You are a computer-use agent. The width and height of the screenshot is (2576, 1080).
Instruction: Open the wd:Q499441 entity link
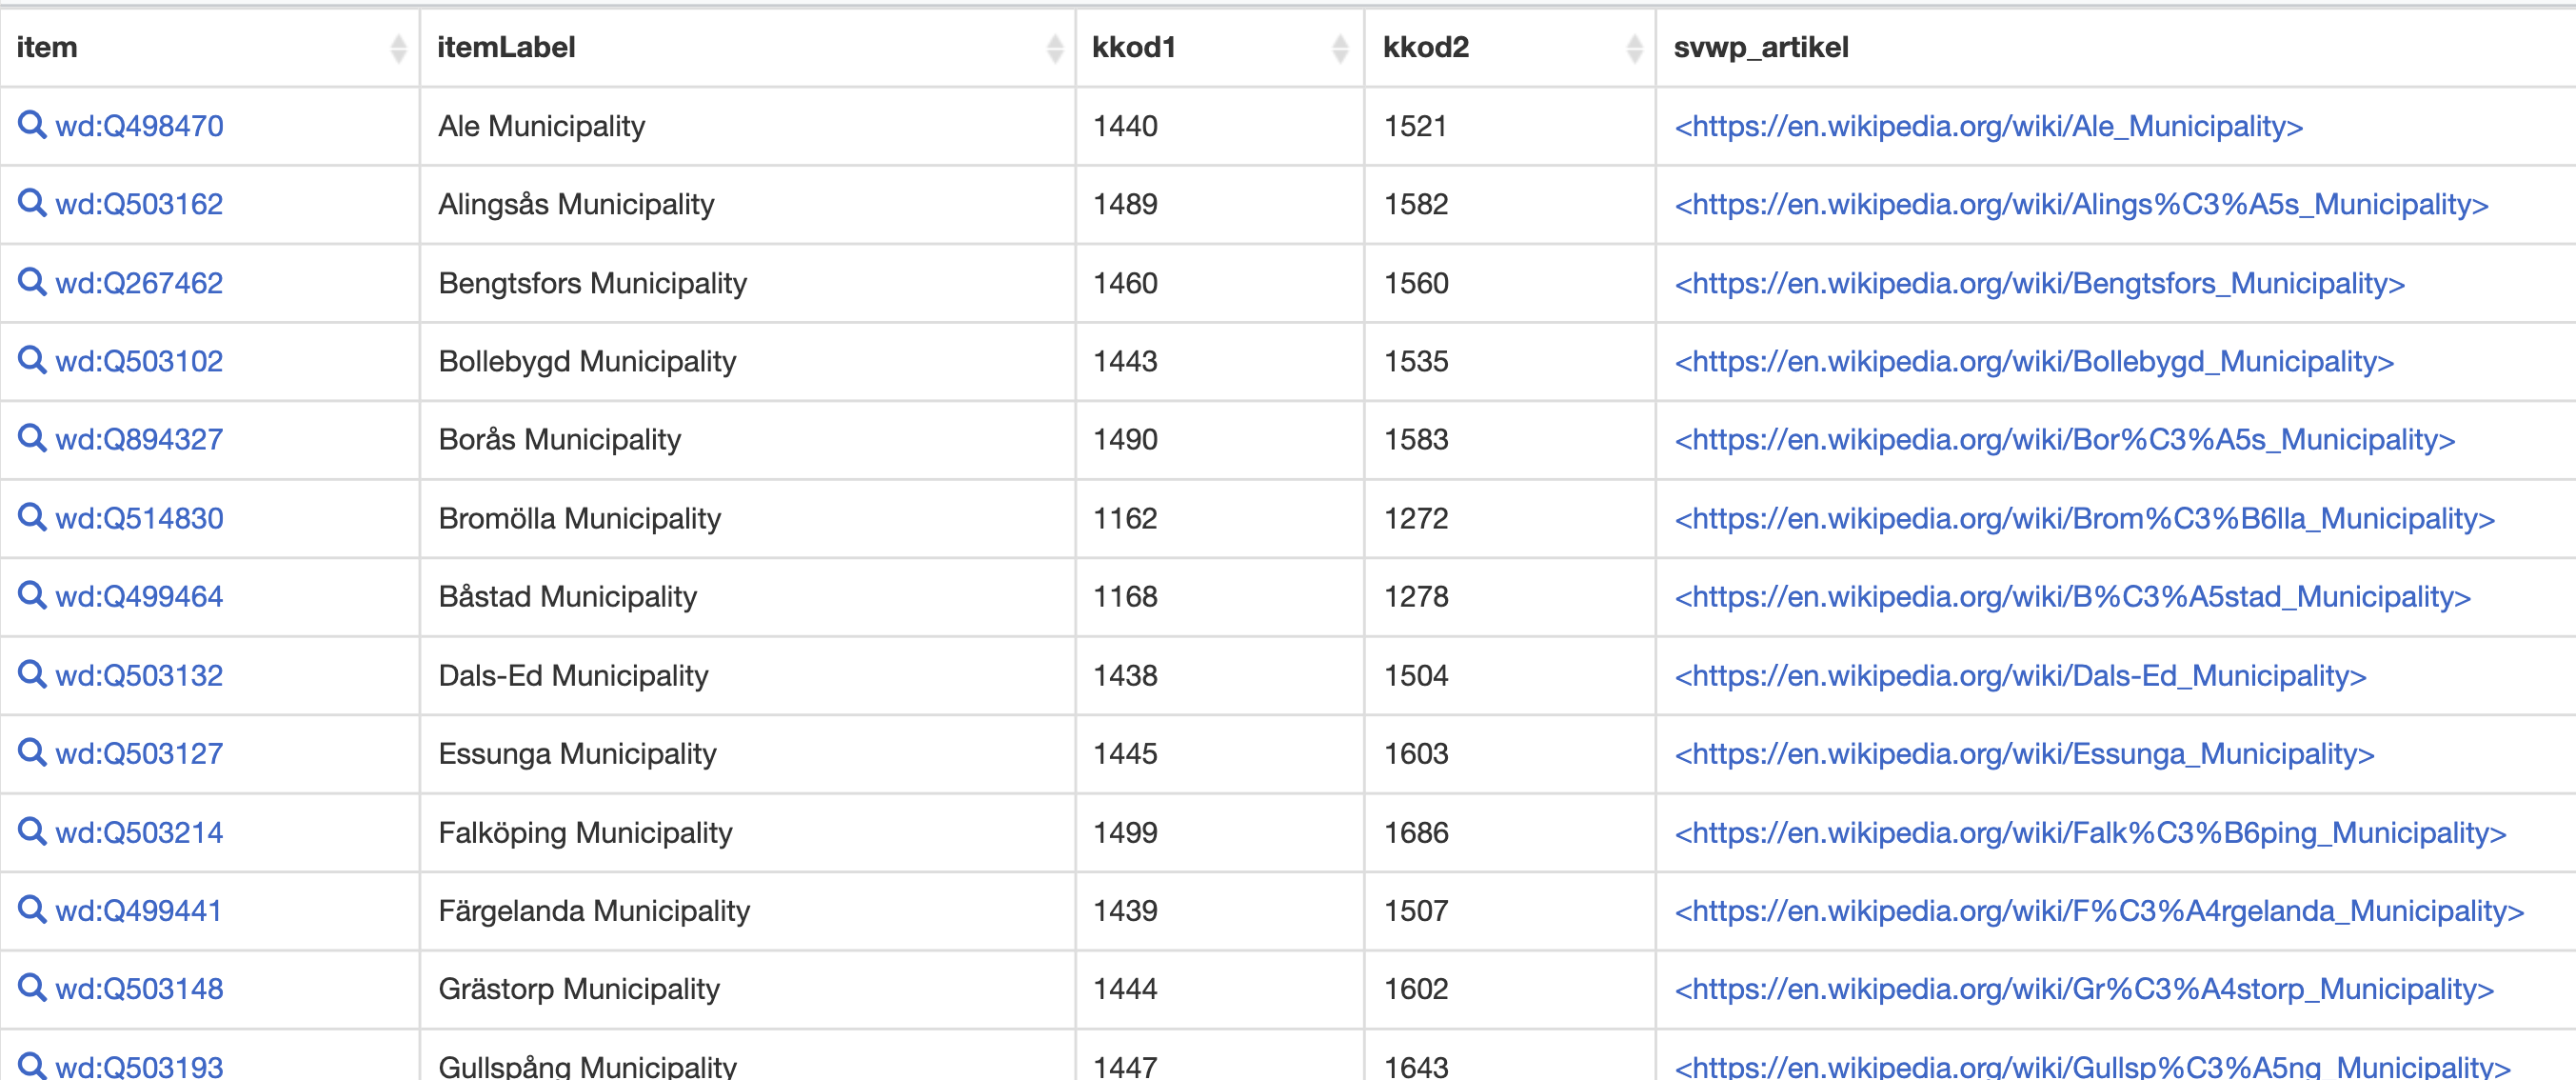139,910
